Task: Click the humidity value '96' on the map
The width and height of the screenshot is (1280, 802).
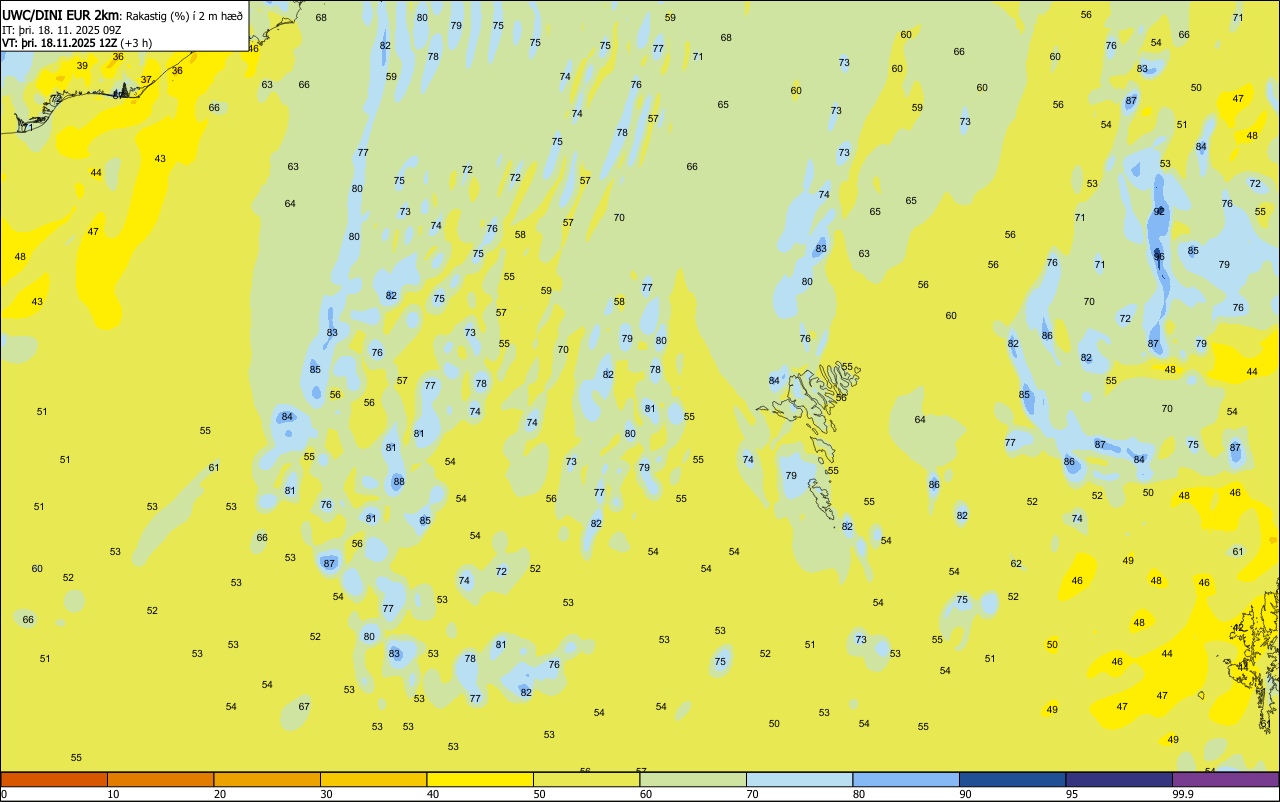Action: [x=1159, y=256]
